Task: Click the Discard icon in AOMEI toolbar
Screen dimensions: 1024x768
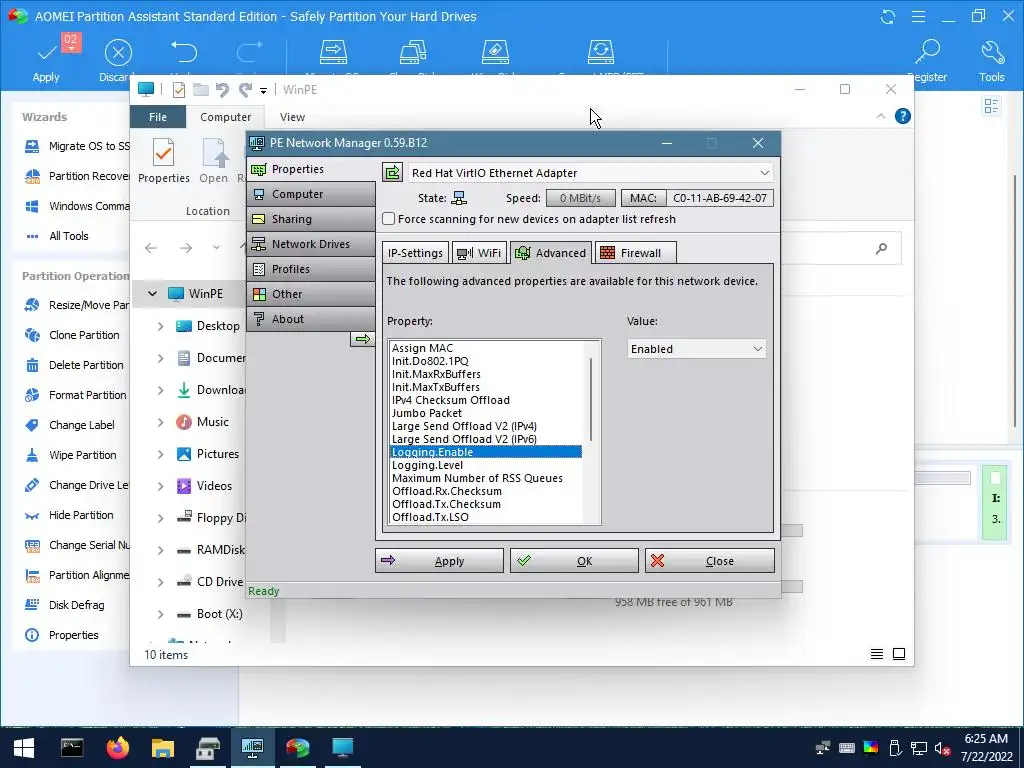Action: (118, 53)
